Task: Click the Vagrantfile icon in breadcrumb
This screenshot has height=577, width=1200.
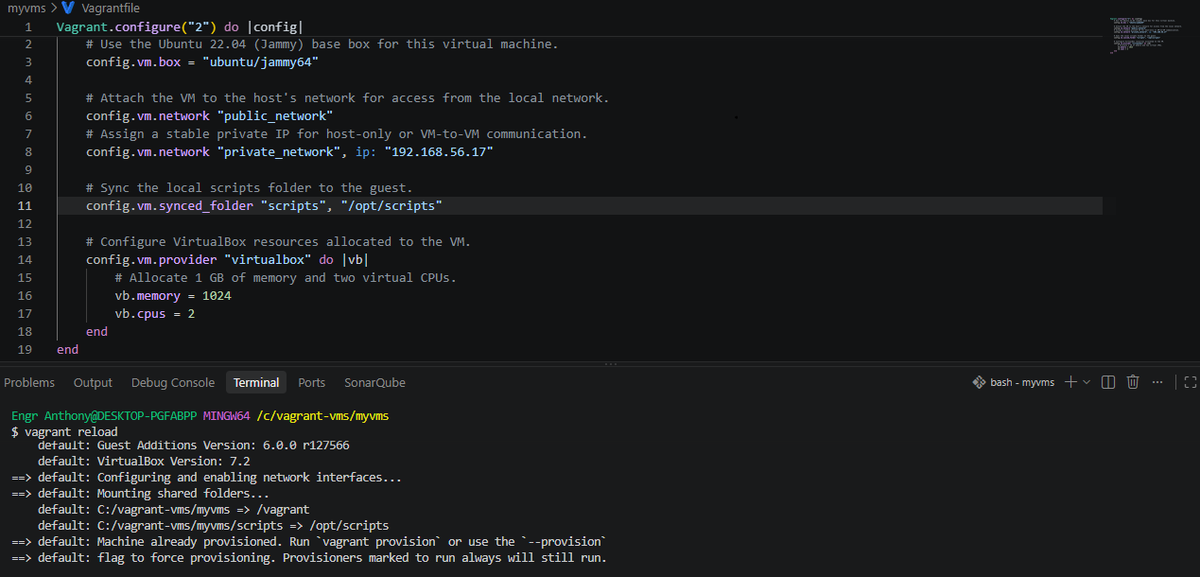Action: coord(69,8)
